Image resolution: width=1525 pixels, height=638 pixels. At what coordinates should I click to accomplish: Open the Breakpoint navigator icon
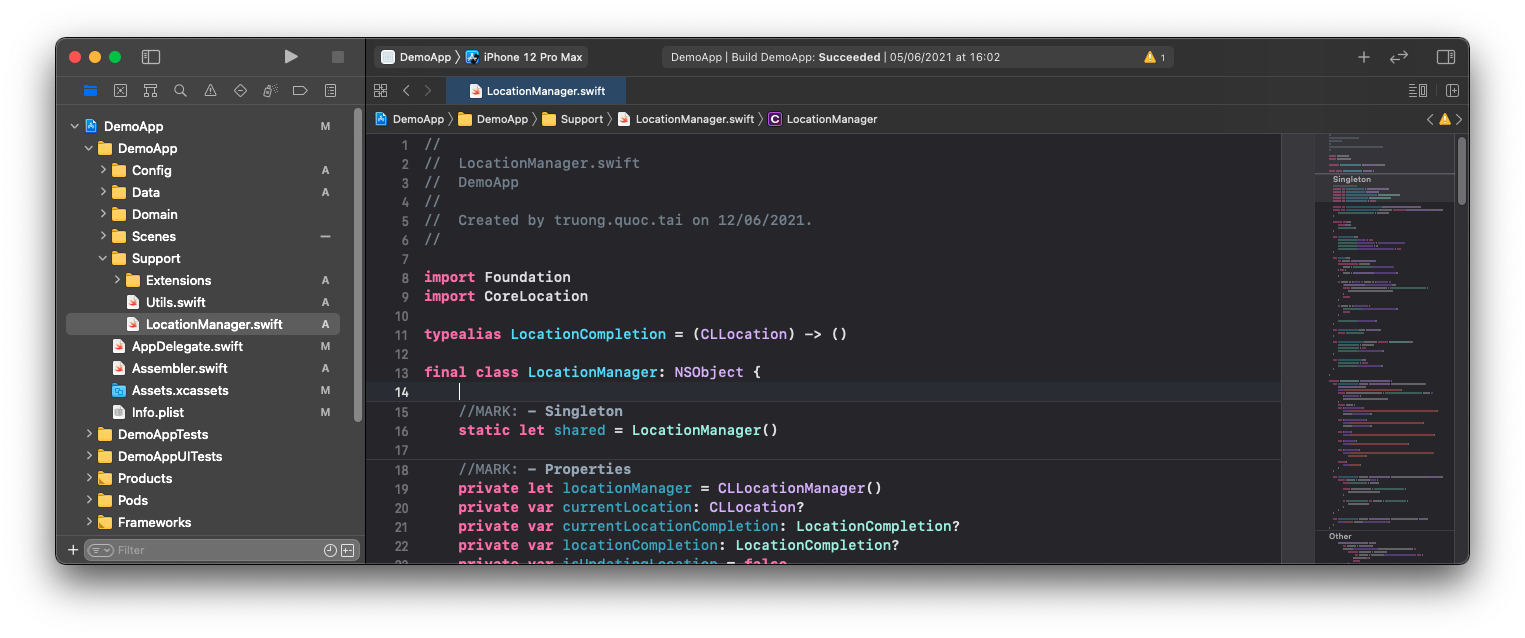[x=300, y=90]
